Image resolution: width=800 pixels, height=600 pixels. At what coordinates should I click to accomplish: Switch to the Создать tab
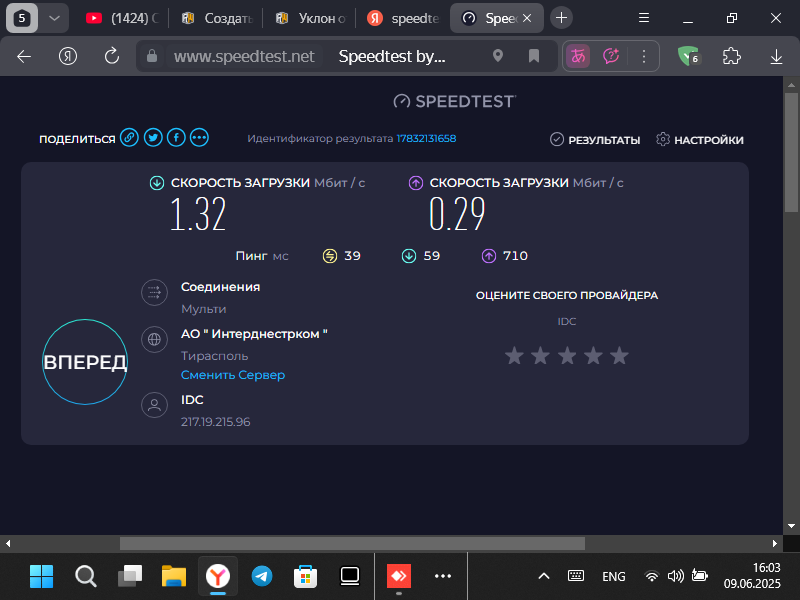[x=217, y=18]
